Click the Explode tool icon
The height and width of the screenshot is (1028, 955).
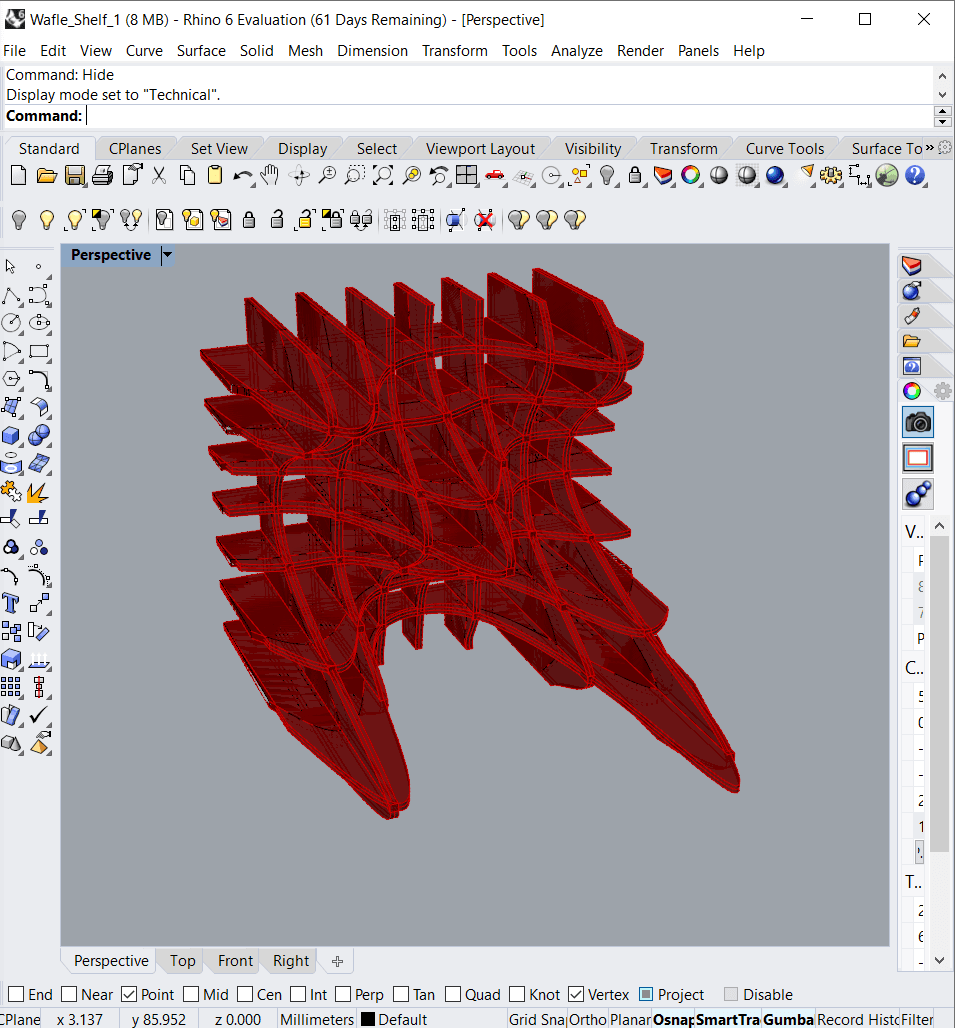[x=39, y=492]
